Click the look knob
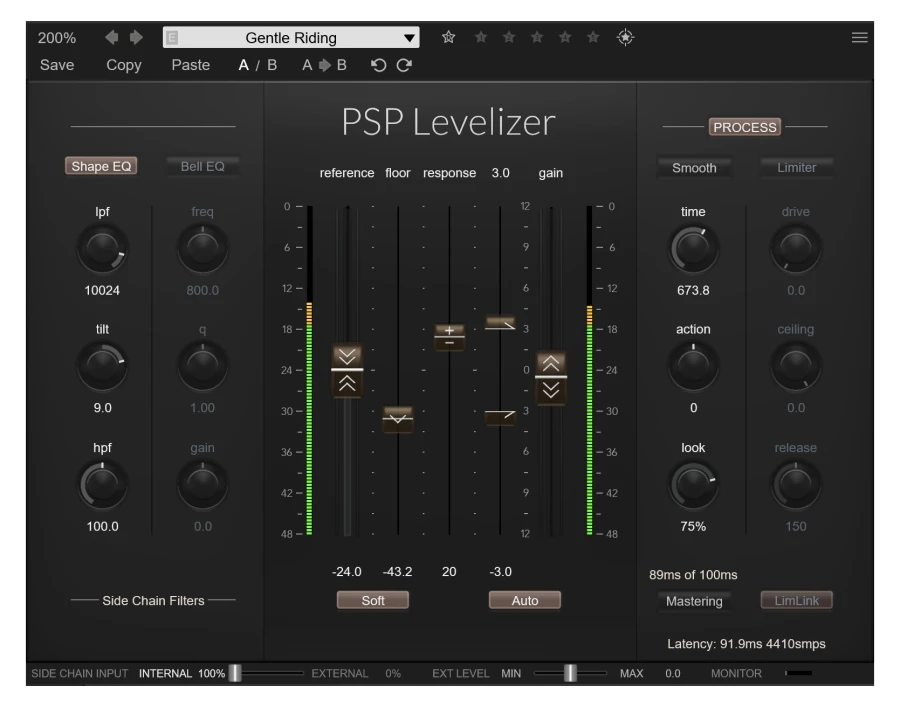 [x=693, y=485]
